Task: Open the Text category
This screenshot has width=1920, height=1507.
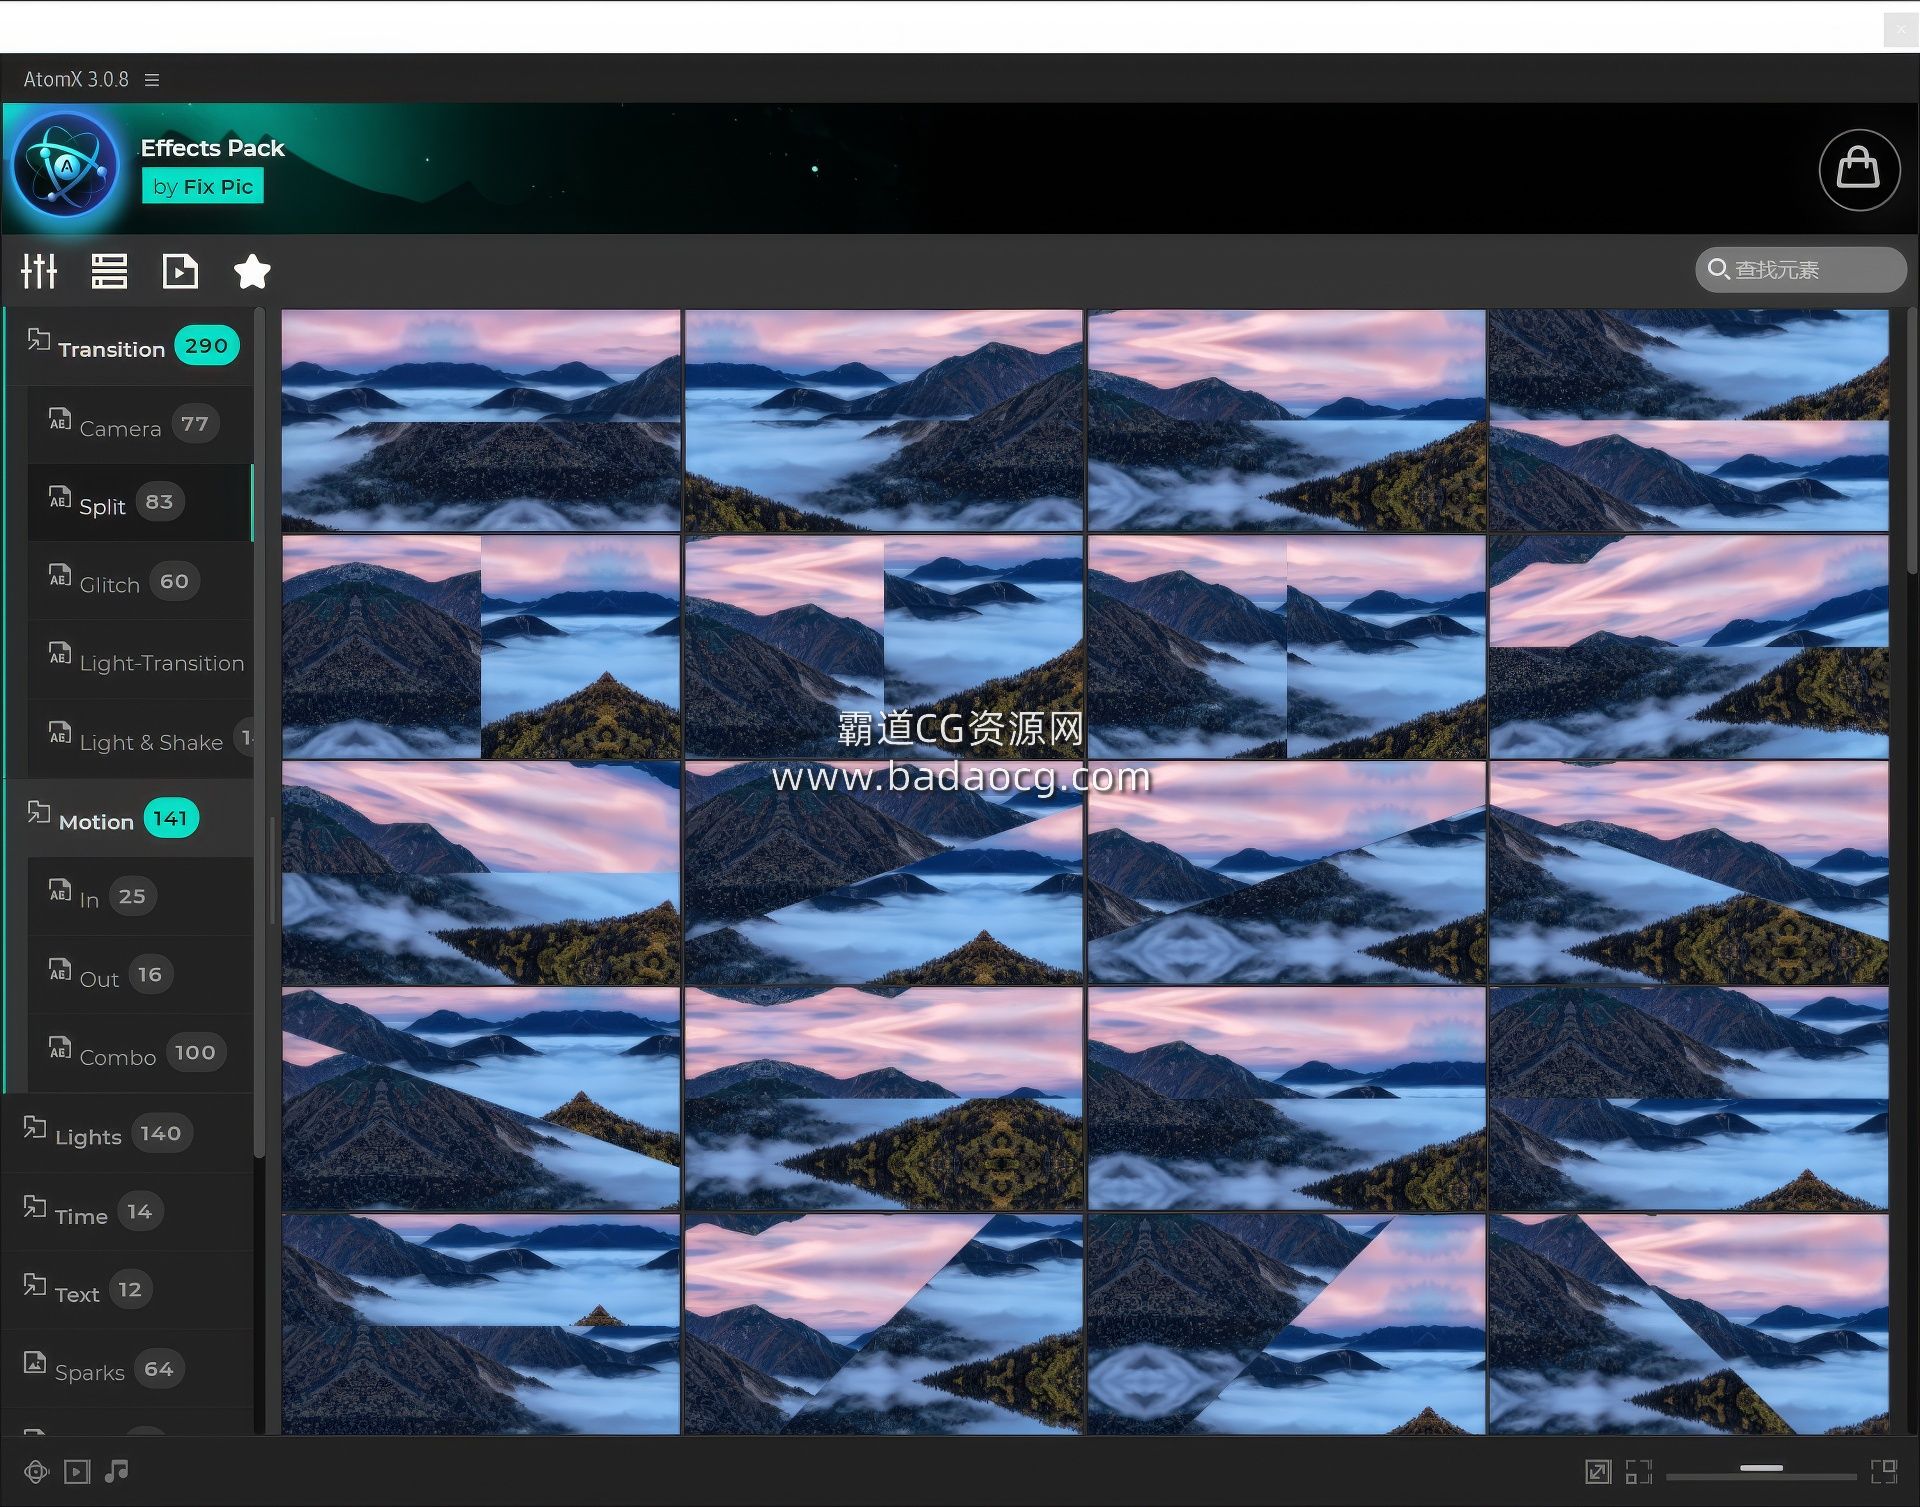Action: tap(128, 1291)
